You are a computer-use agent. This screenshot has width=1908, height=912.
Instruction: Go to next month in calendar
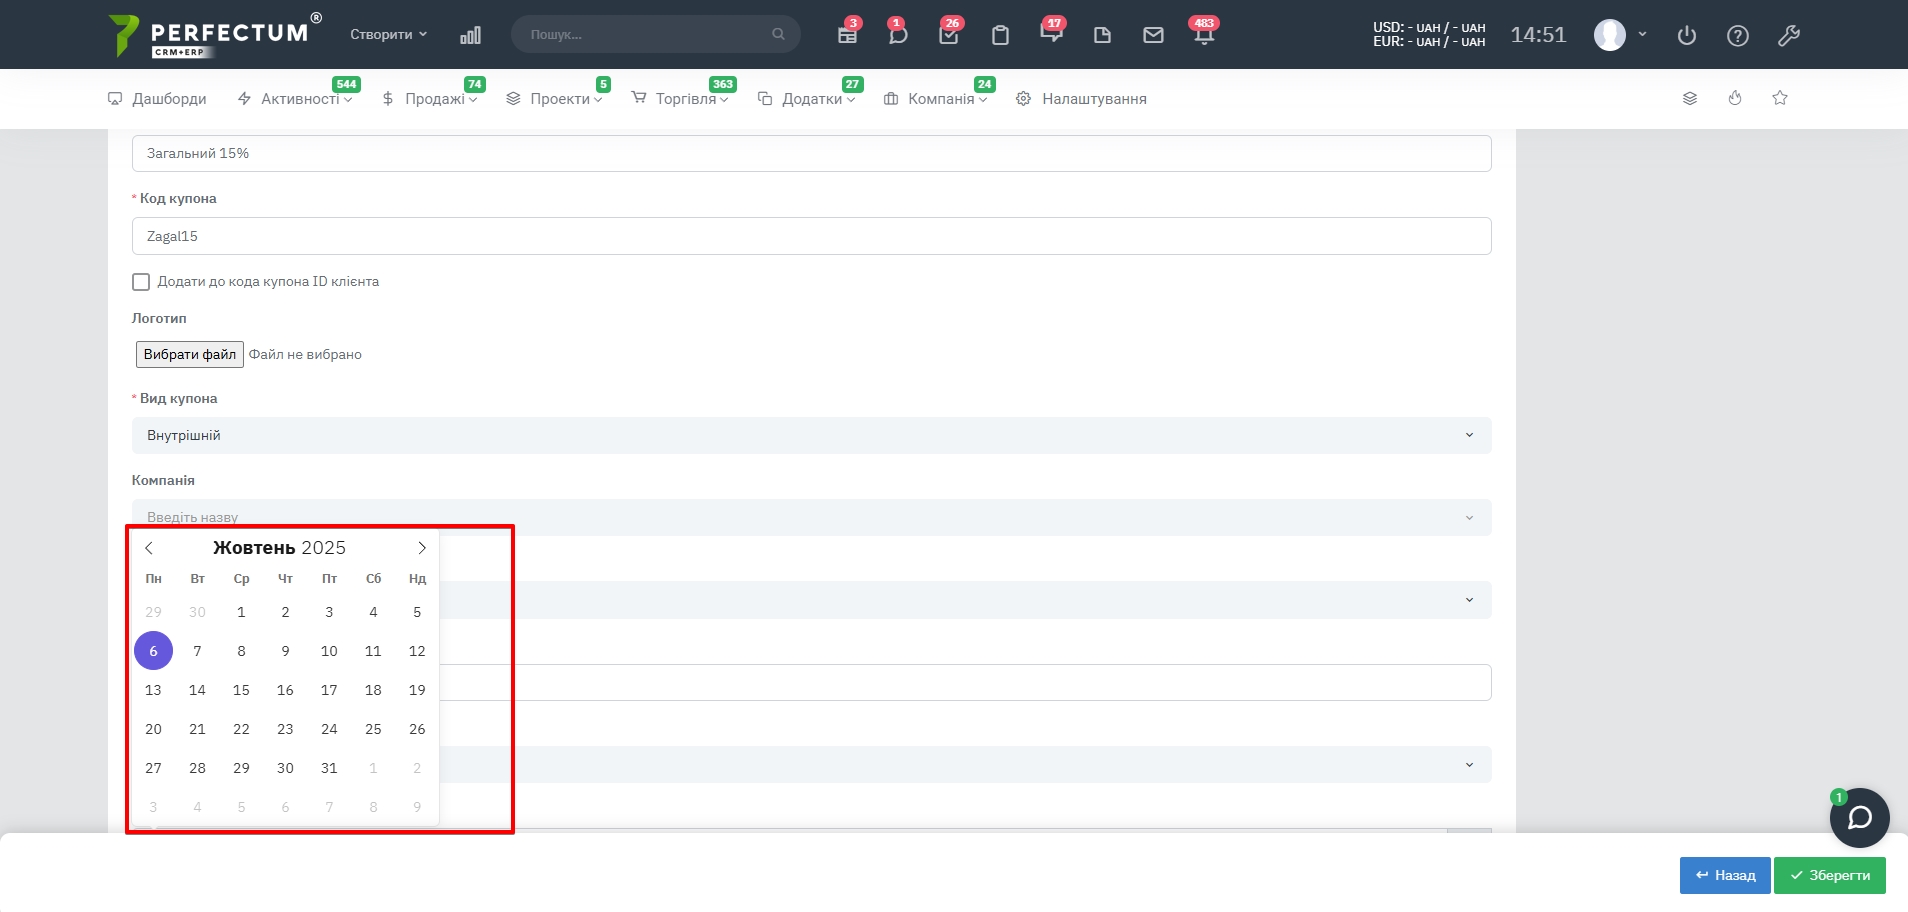(422, 548)
